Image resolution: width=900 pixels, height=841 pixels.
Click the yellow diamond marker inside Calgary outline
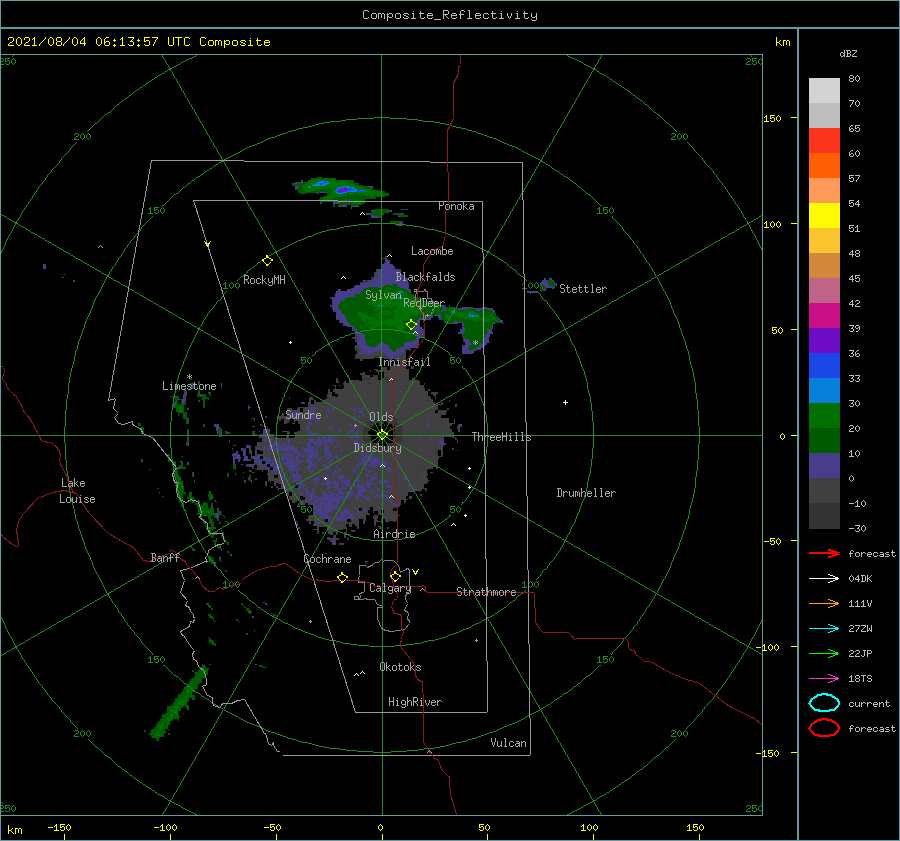coord(395,576)
